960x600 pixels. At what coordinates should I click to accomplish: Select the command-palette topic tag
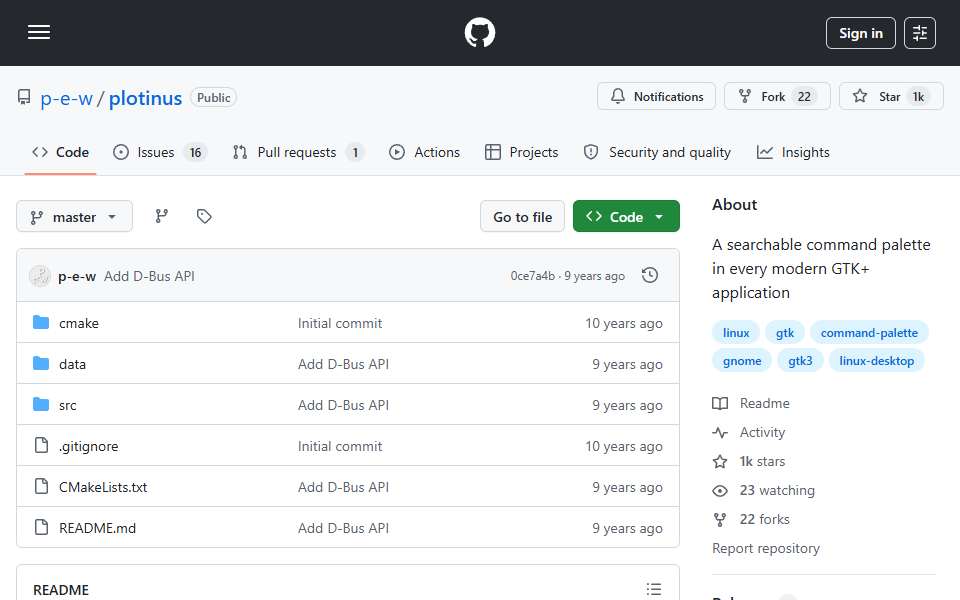(x=869, y=332)
